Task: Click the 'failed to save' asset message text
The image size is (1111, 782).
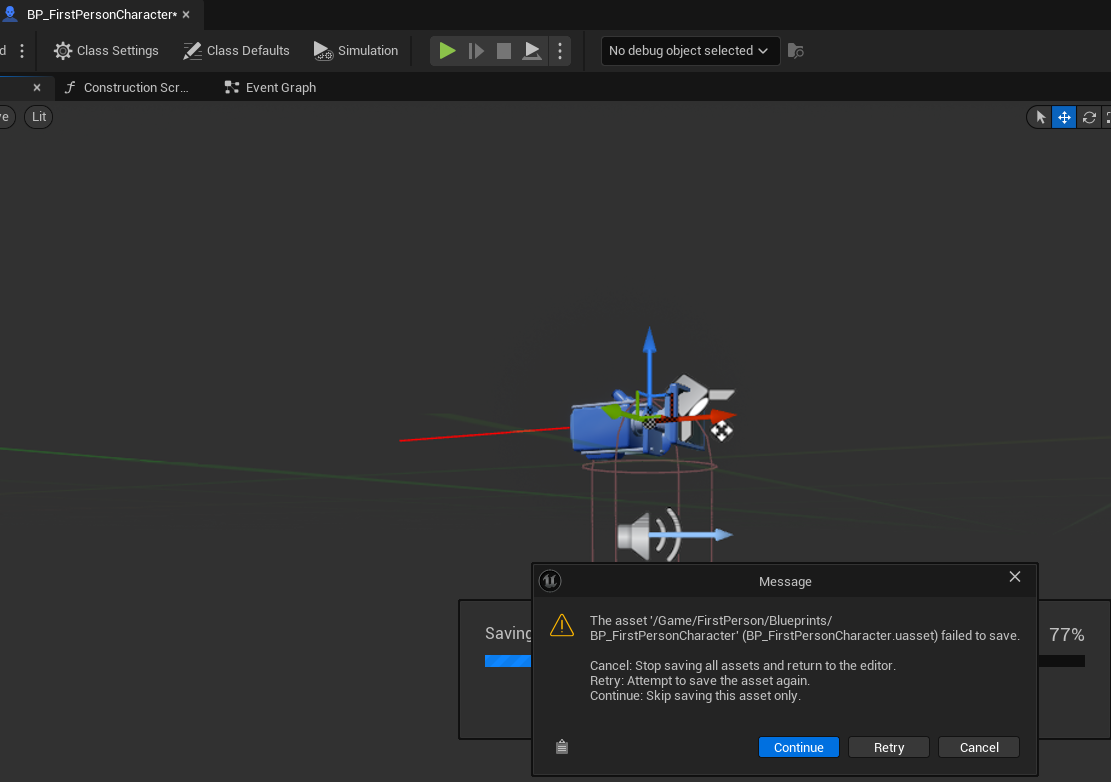Action: pyautogui.click(x=805, y=628)
